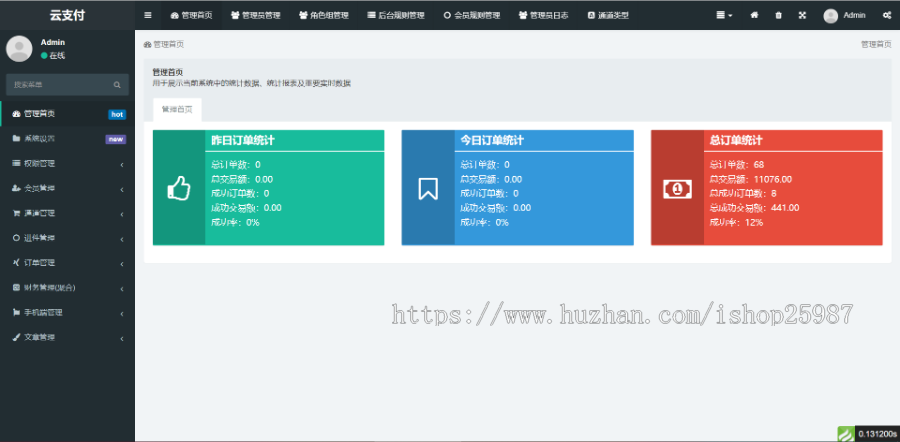Click the 管理首页 breadcrumb at far right

[x=876, y=44]
